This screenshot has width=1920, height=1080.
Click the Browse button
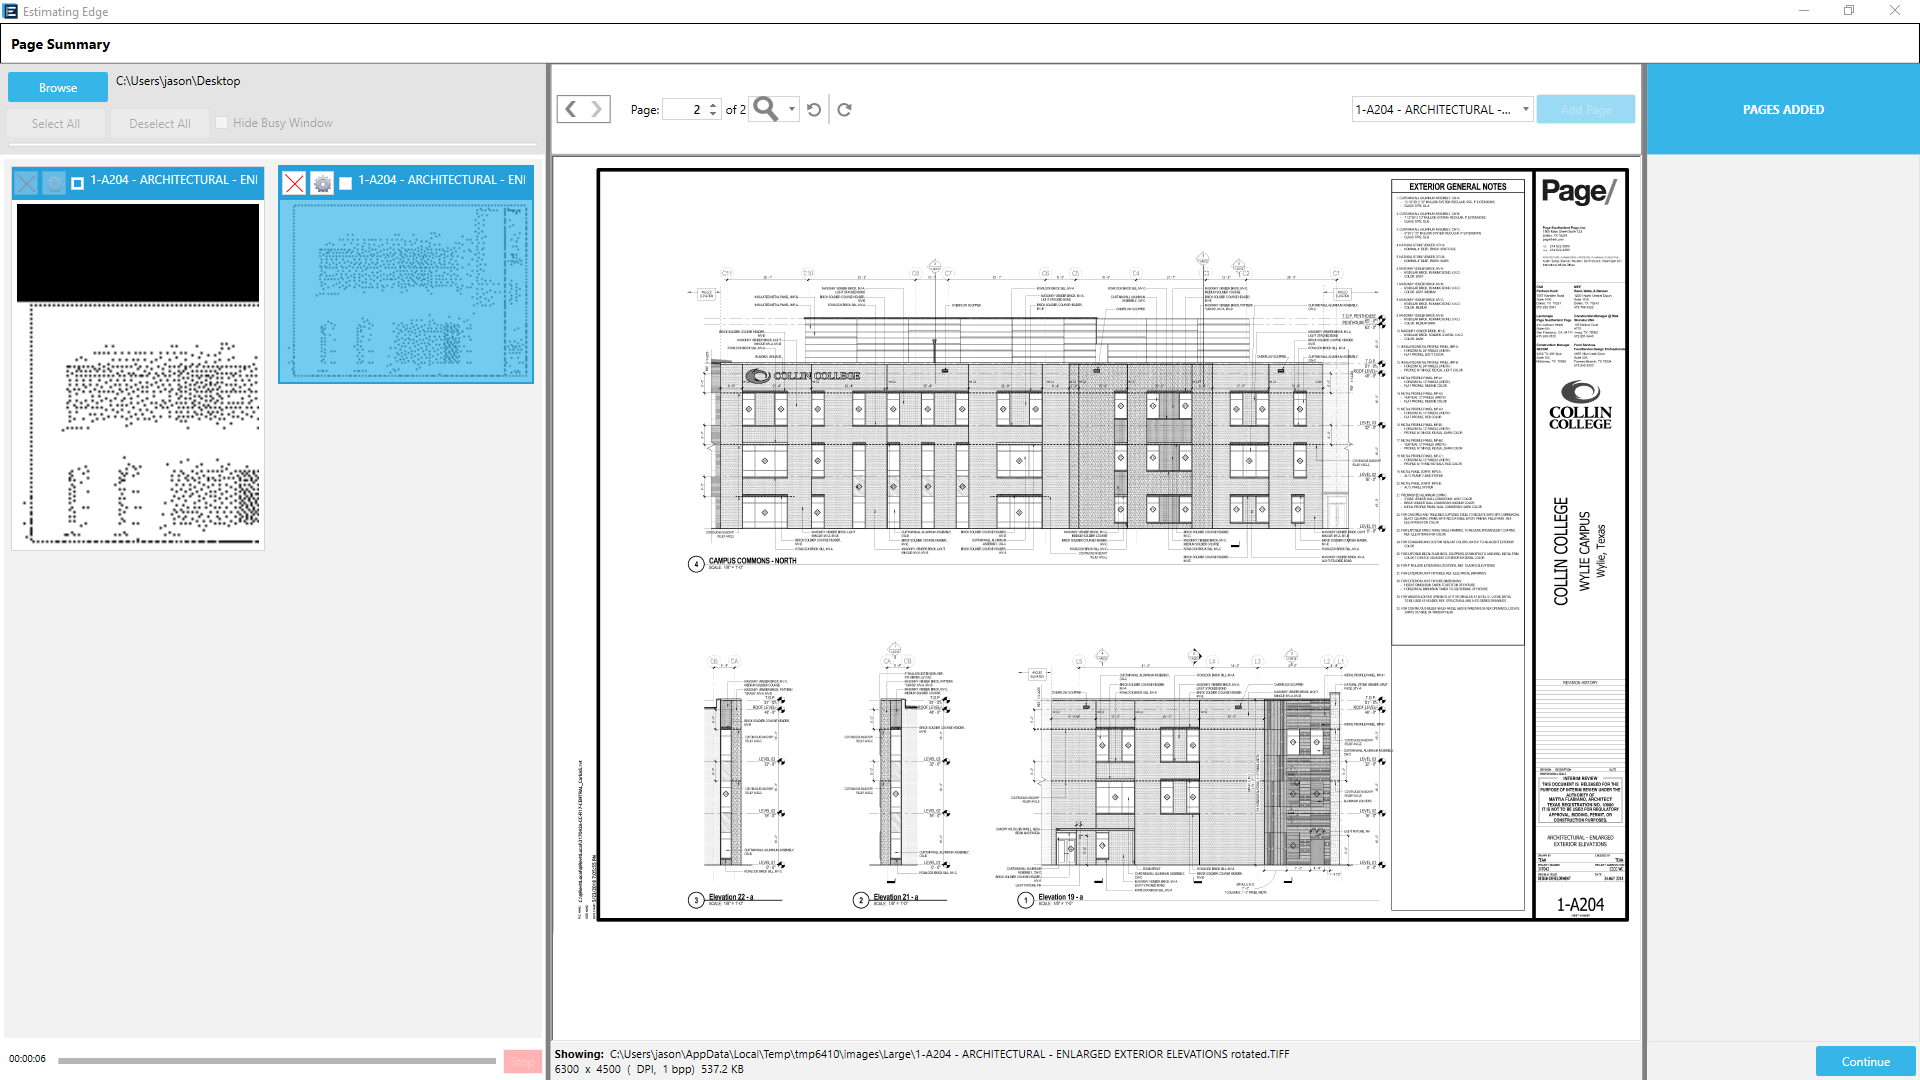[58, 88]
